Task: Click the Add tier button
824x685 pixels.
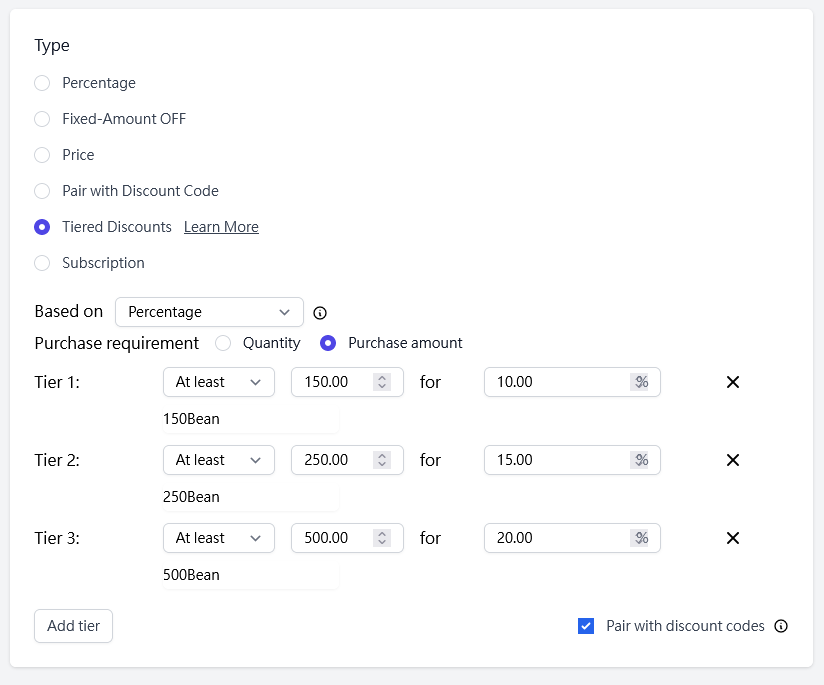Action: 73,626
